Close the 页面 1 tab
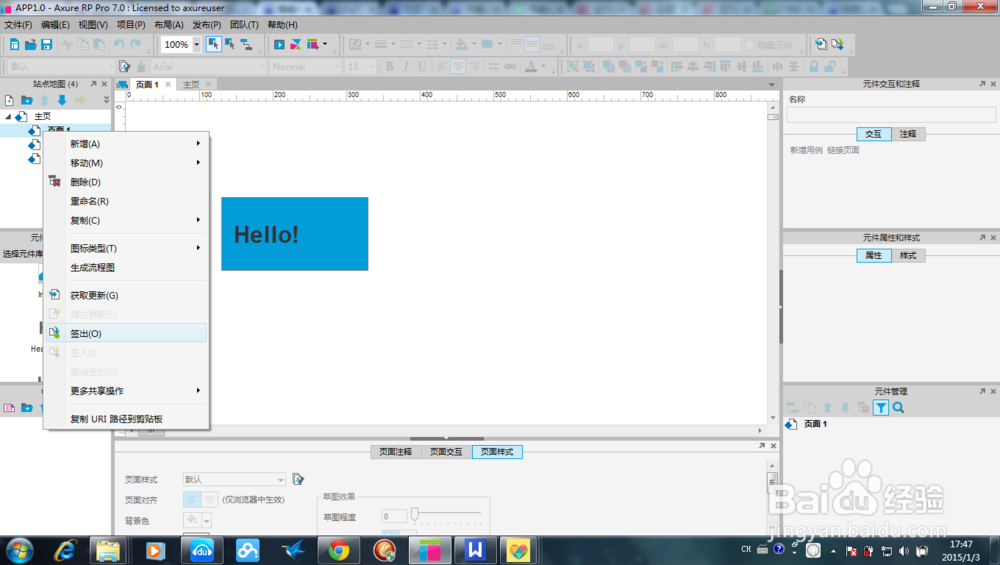The image size is (1000, 565). click(x=168, y=84)
